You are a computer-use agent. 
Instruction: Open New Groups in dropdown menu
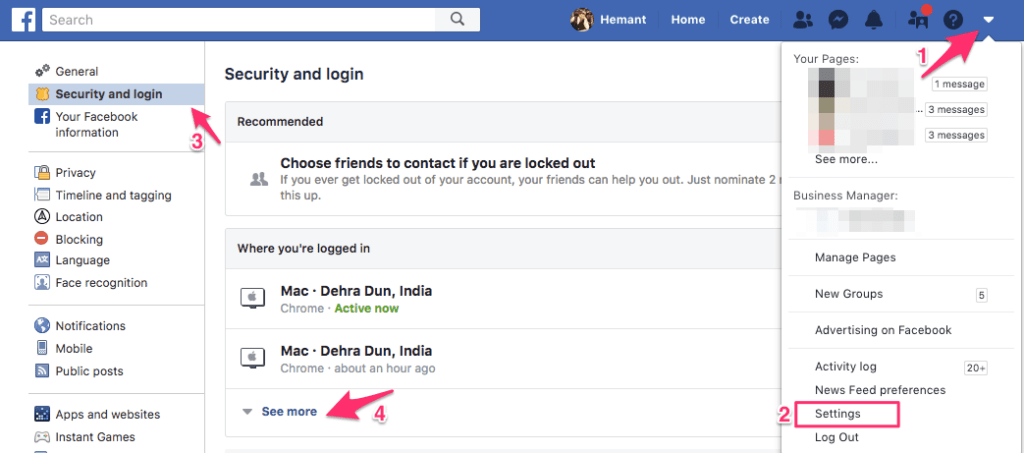click(849, 294)
